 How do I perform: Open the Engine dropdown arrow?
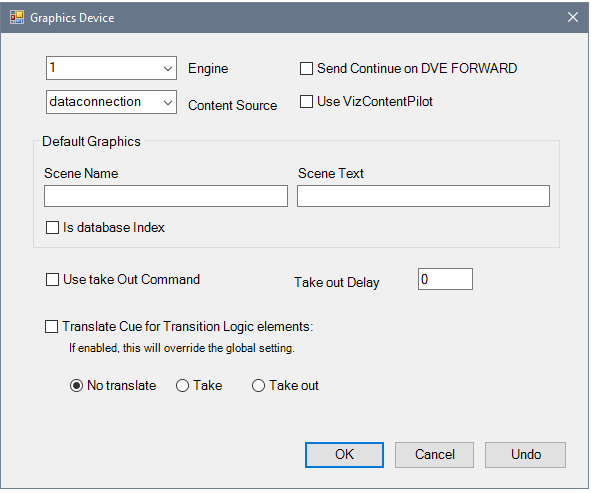tap(168, 69)
